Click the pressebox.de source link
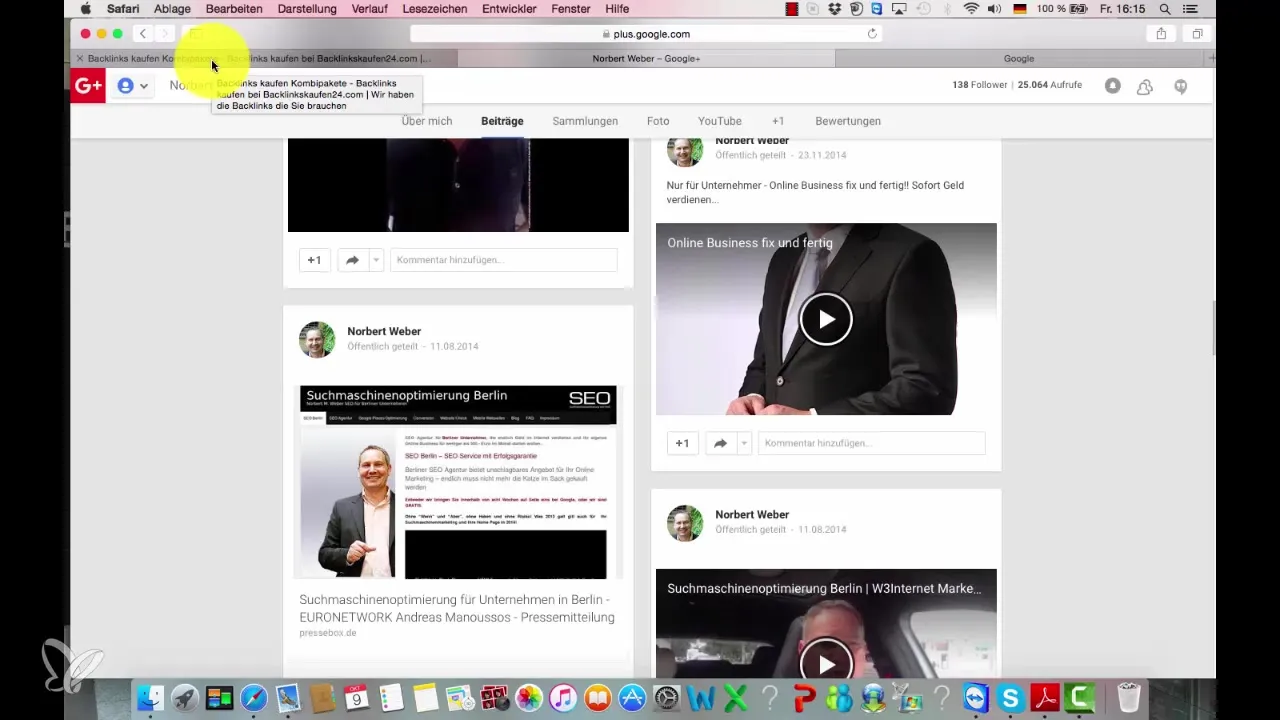This screenshot has height=720, width=1280. (x=328, y=633)
